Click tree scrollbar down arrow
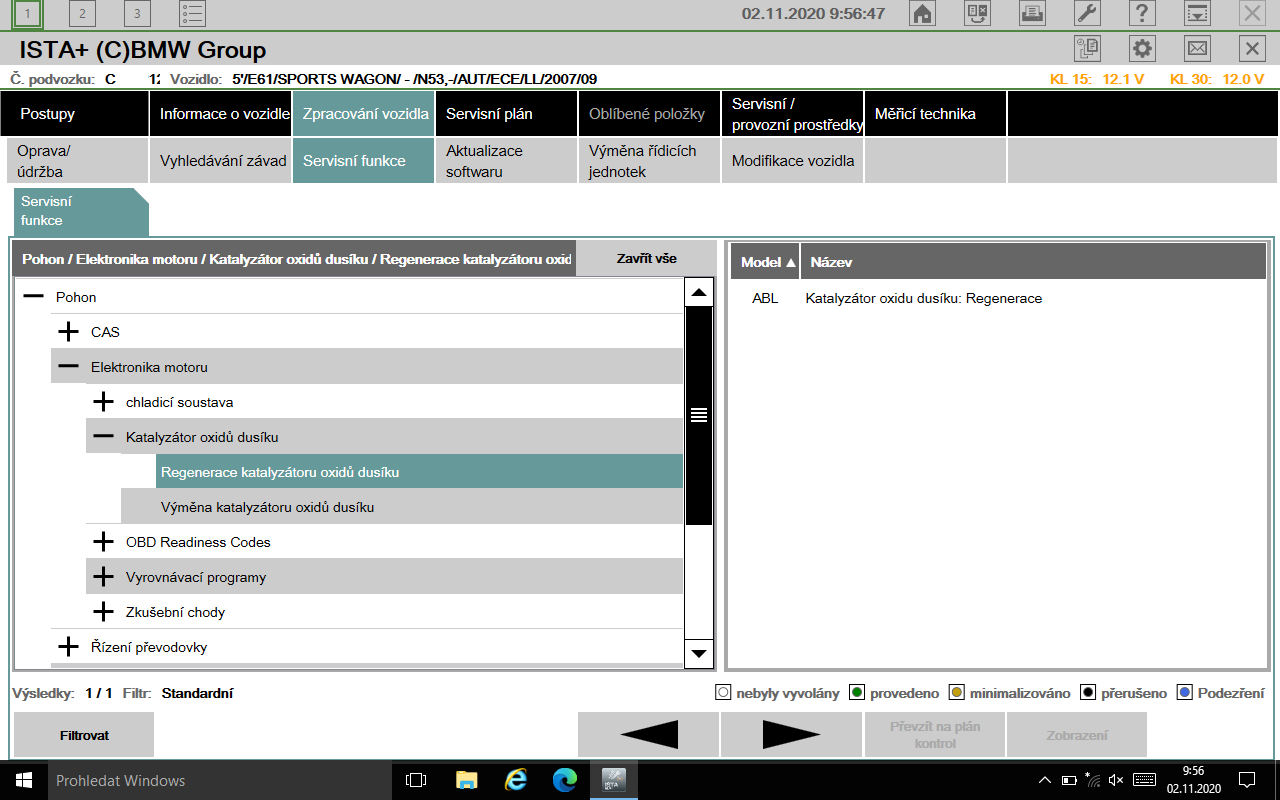The height and width of the screenshot is (800, 1280). (x=699, y=654)
